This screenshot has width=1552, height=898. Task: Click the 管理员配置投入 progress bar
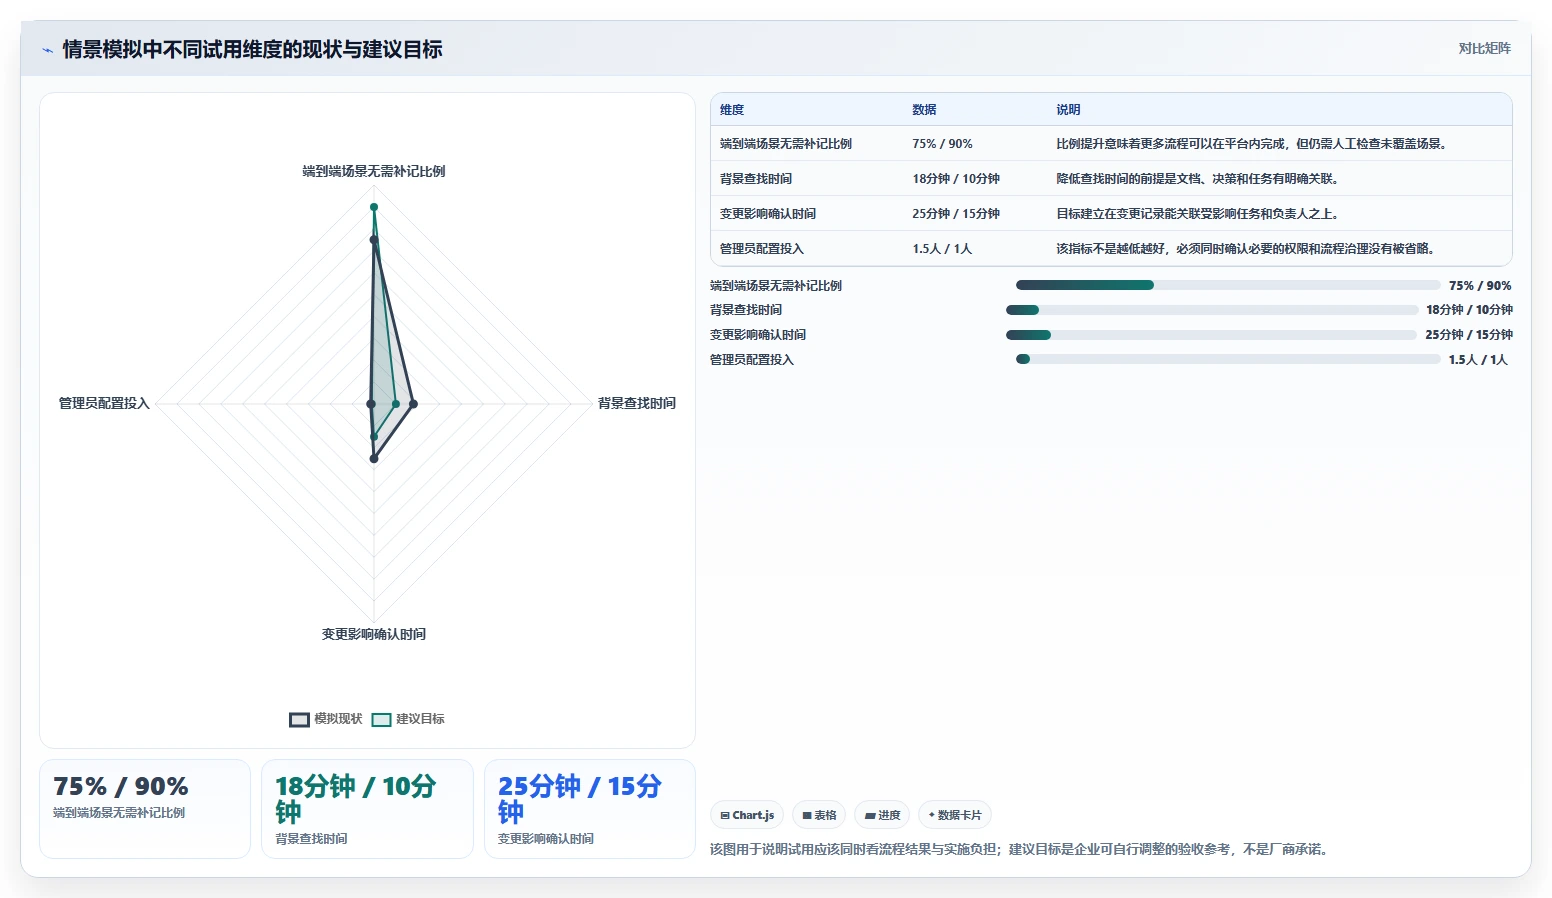pos(1228,359)
